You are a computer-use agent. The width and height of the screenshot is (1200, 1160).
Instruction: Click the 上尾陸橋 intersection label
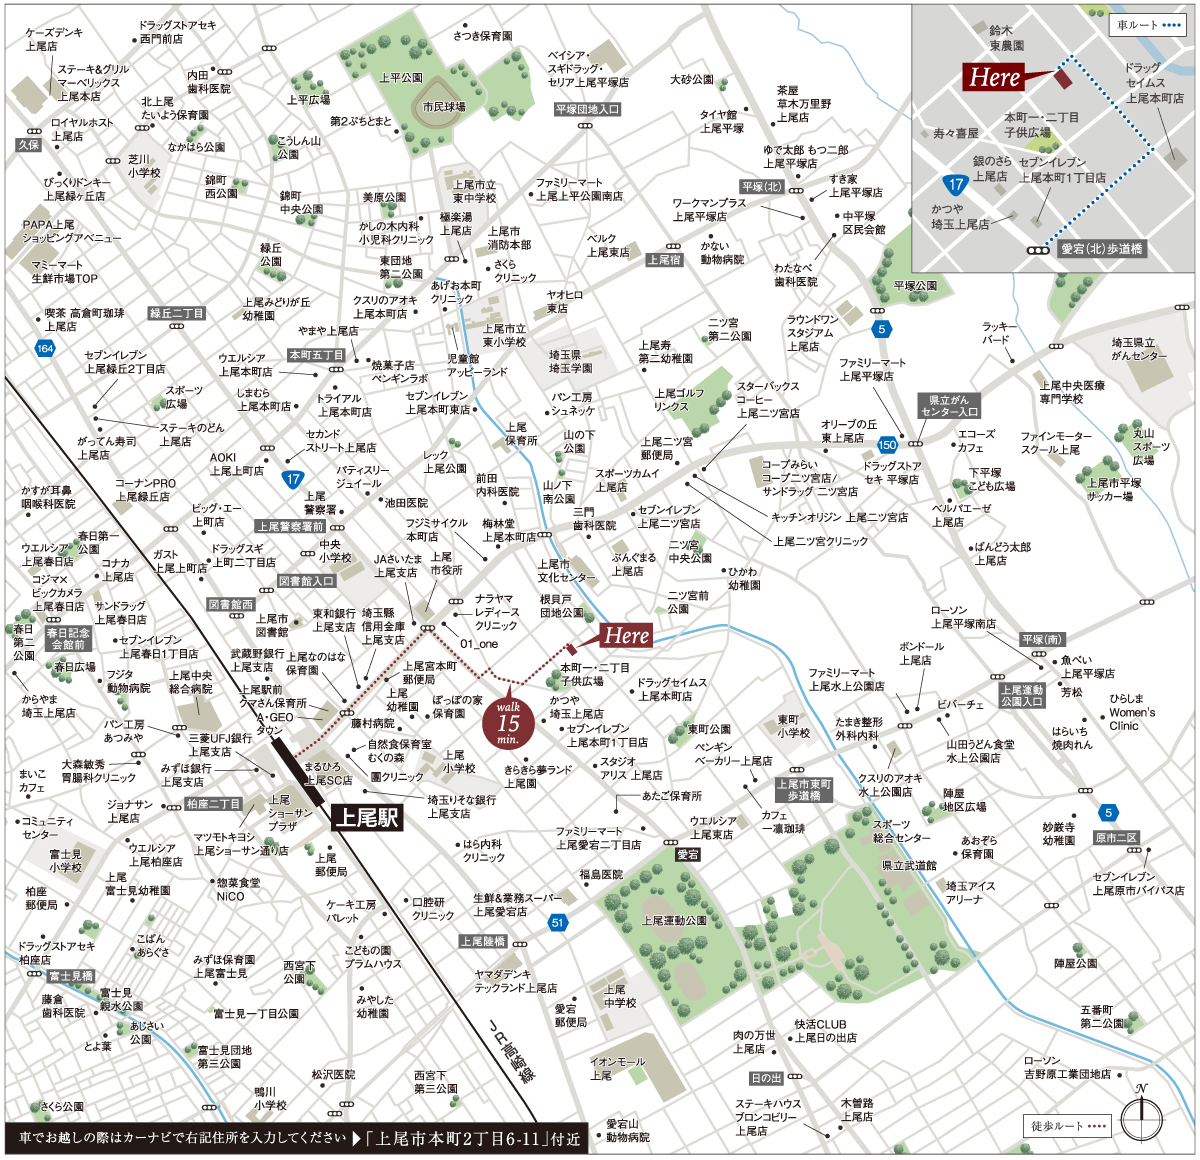[483, 941]
